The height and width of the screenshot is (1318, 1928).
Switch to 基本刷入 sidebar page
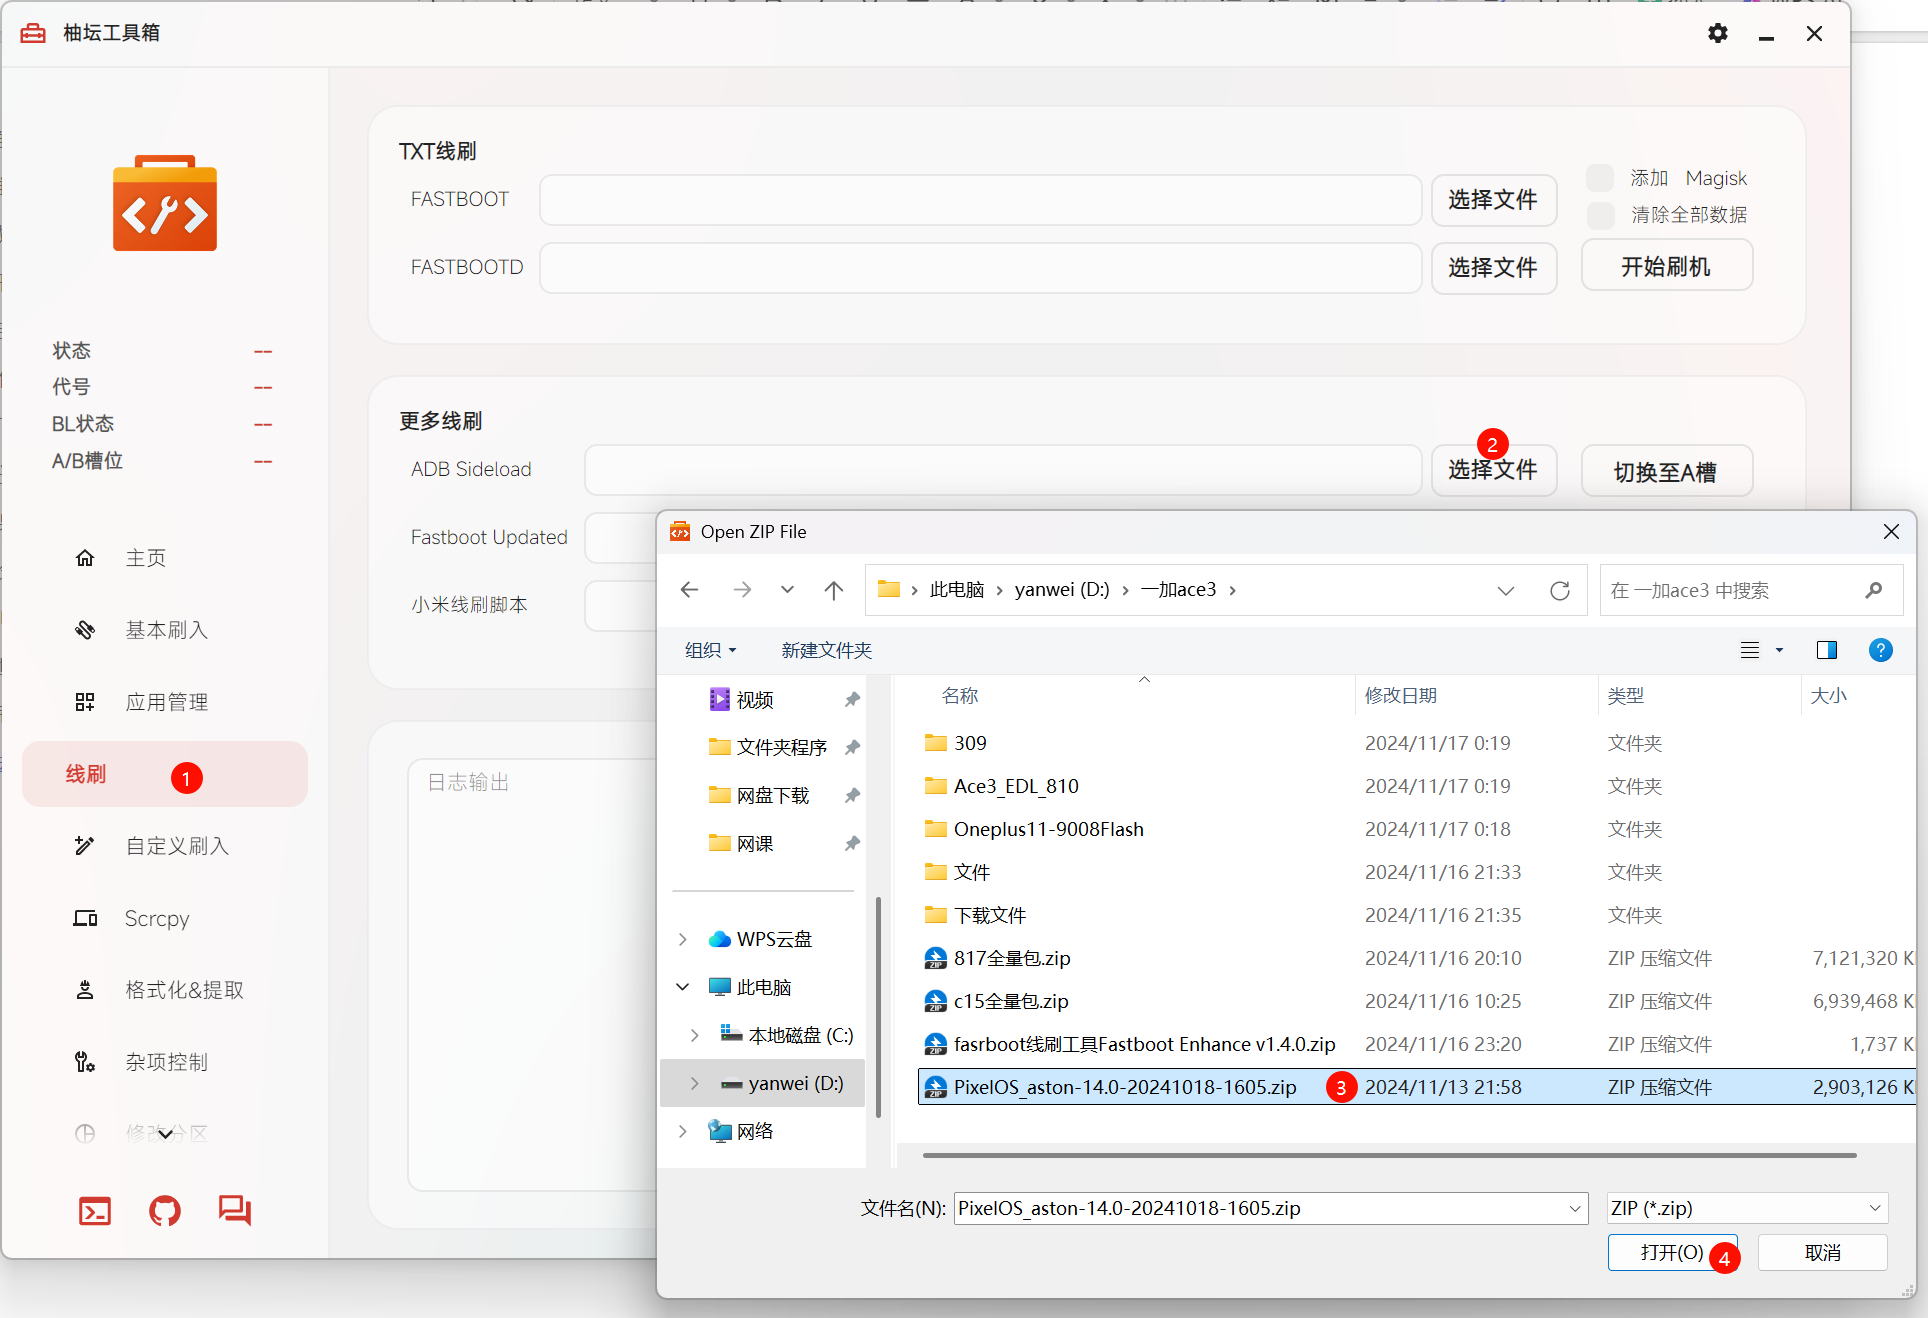click(166, 630)
